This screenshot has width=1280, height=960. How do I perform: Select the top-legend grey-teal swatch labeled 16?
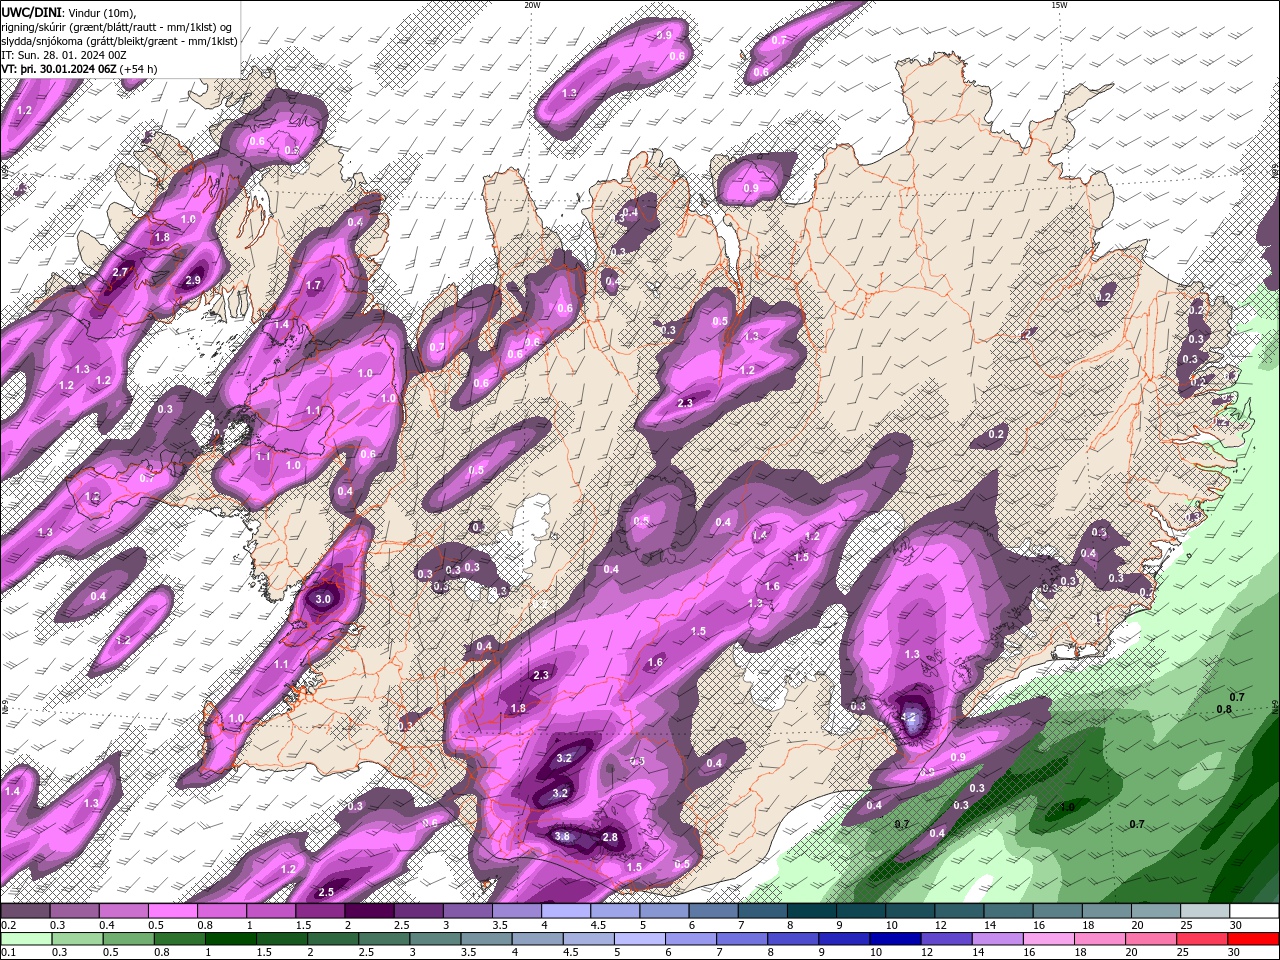click(1058, 911)
